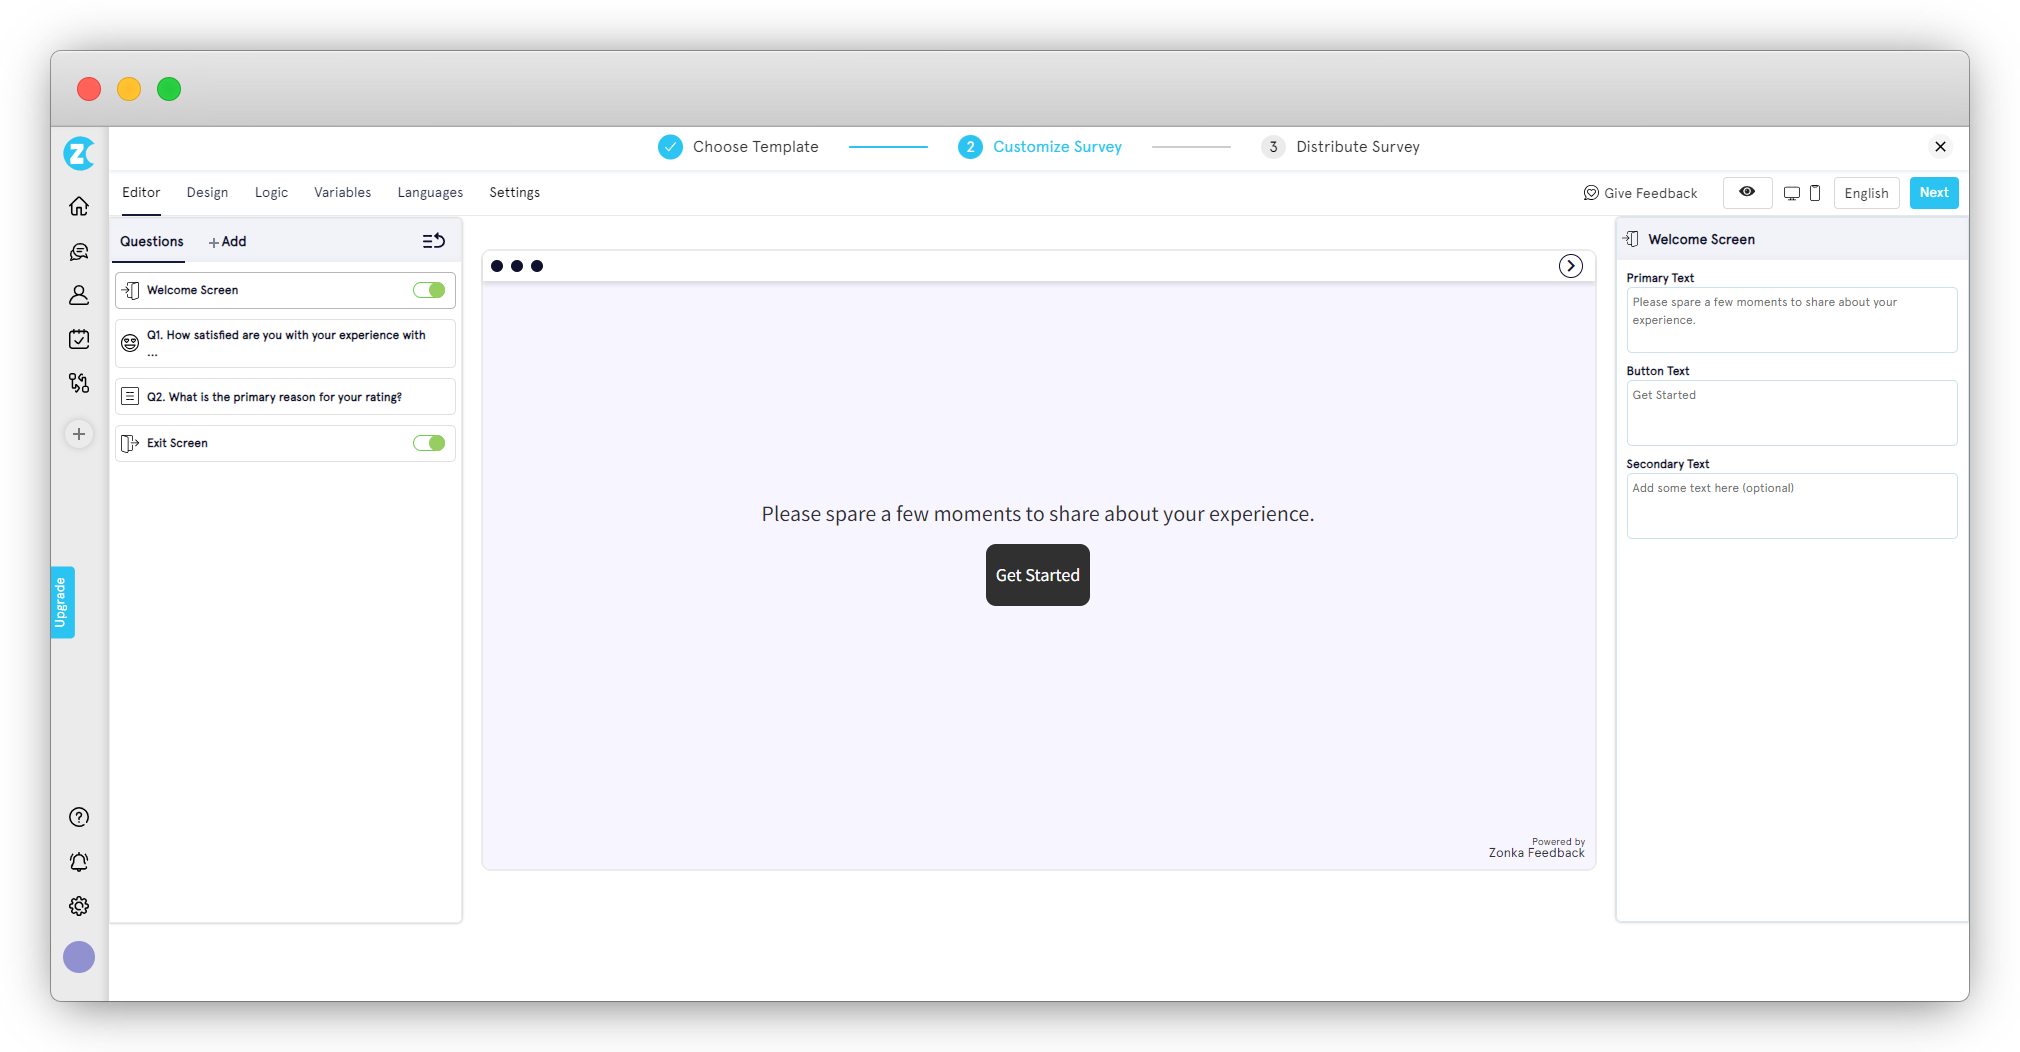Screen dimensions: 2020x1052
Task: Open the settings gear icon
Action: coord(79,906)
